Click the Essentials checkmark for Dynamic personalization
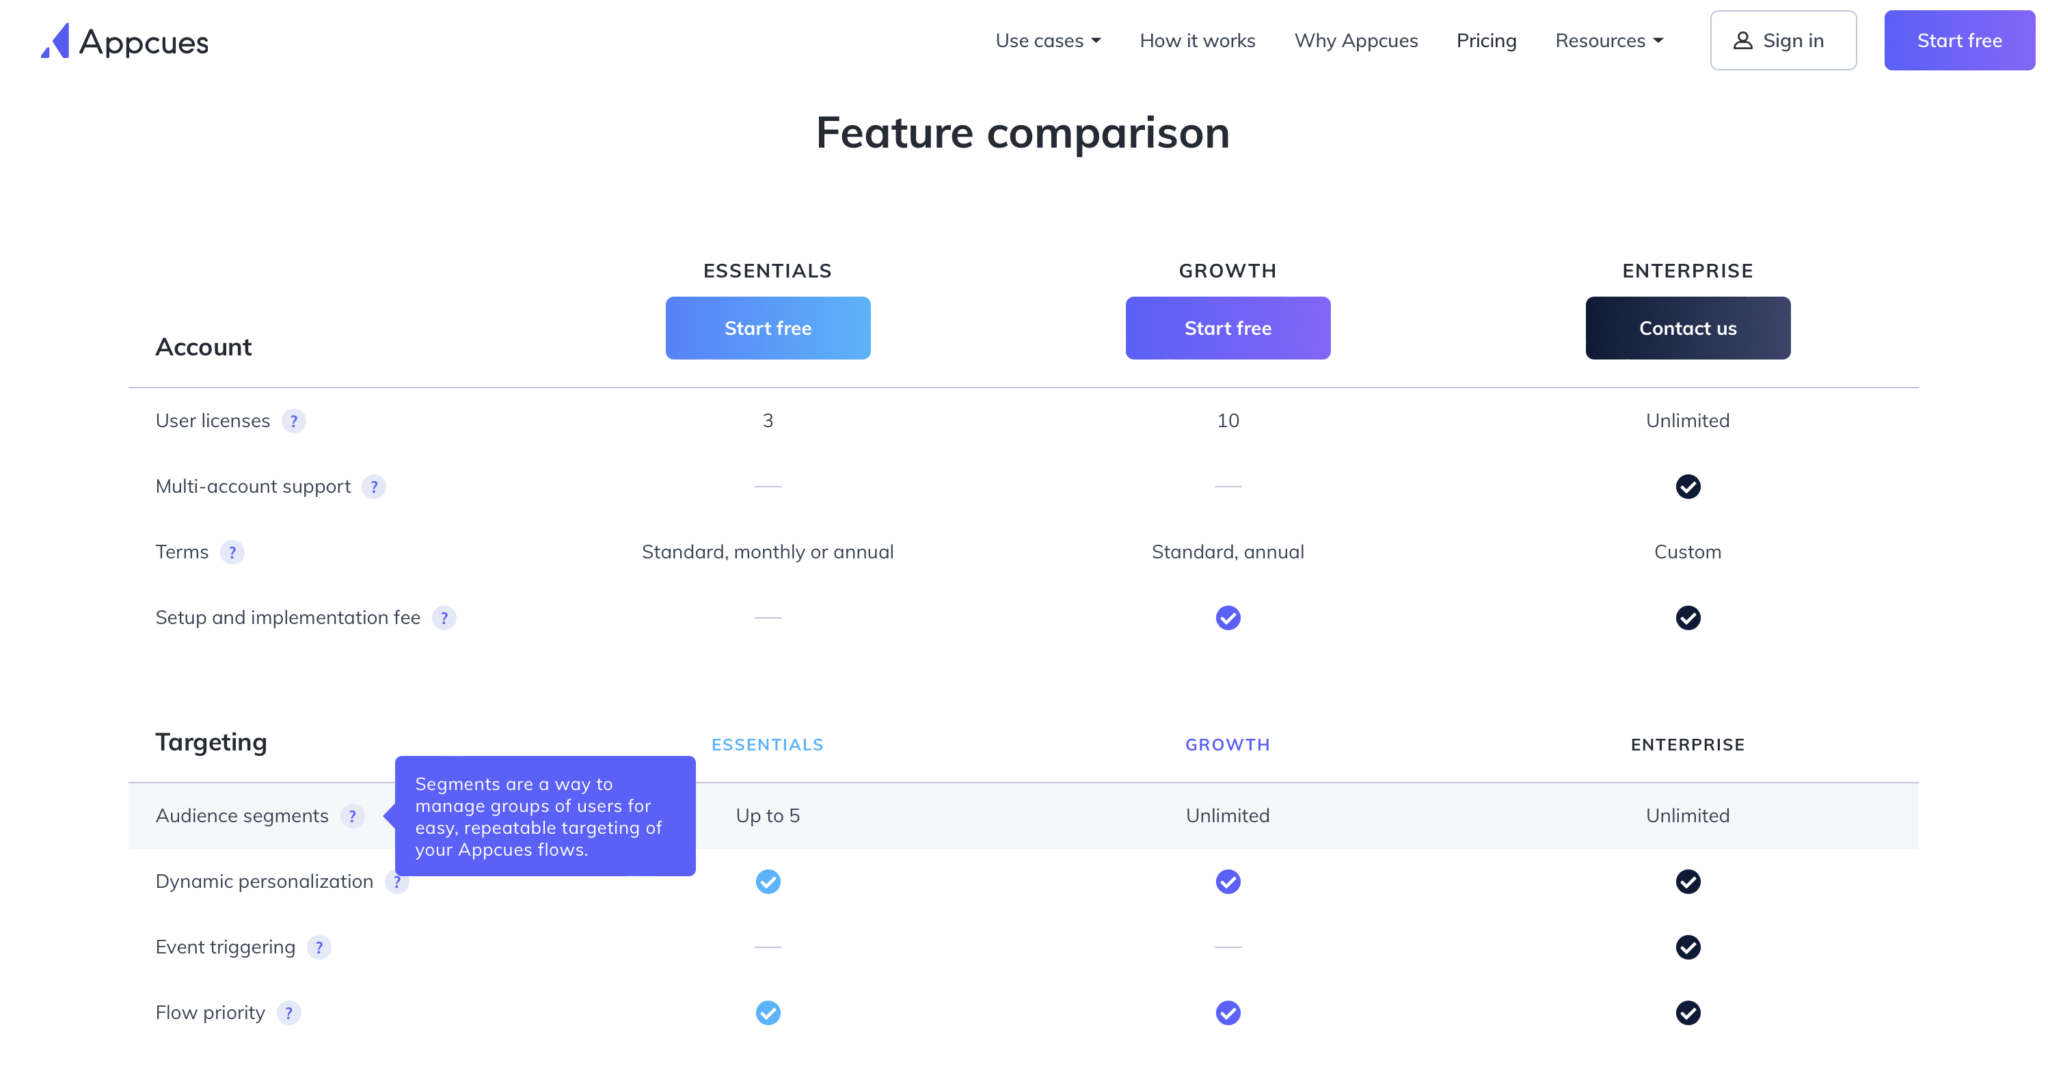This screenshot has width=2048, height=1084. (768, 882)
